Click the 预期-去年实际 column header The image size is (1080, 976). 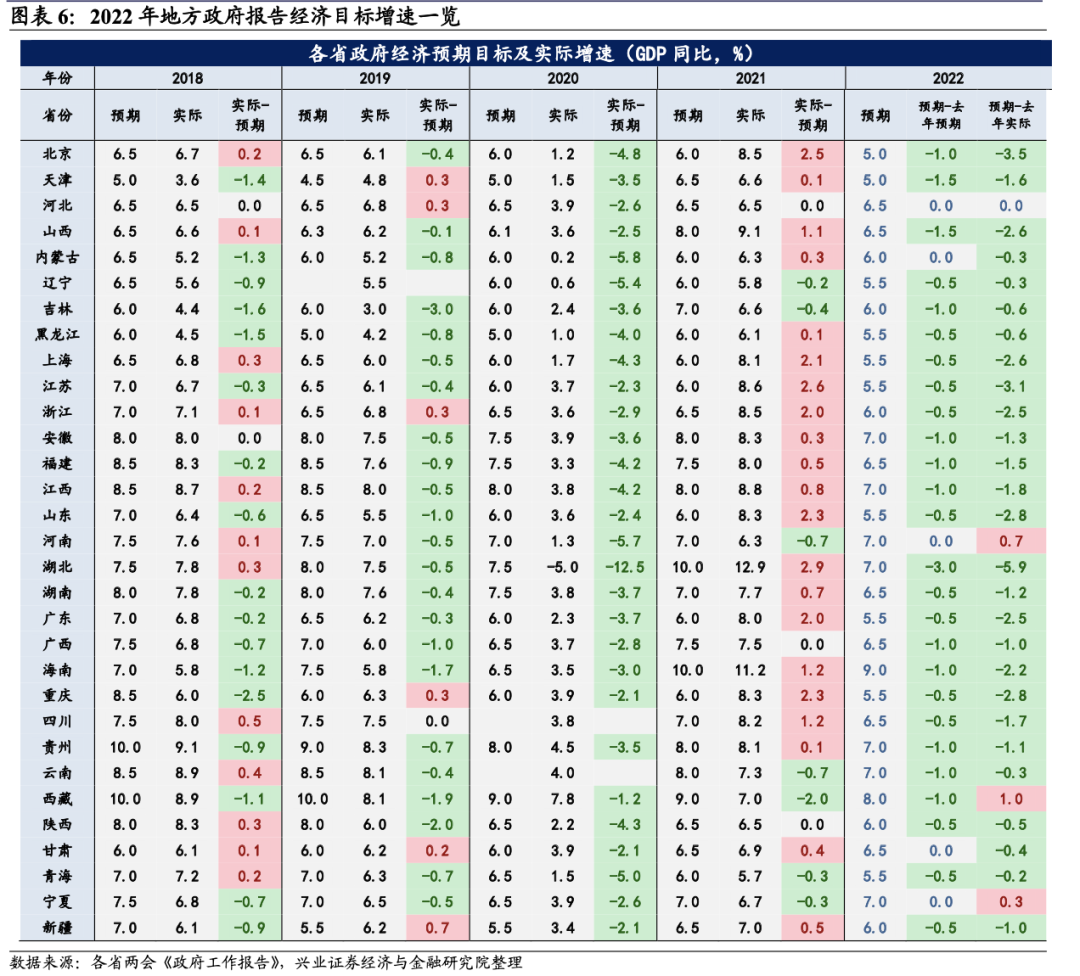(x=1012, y=116)
